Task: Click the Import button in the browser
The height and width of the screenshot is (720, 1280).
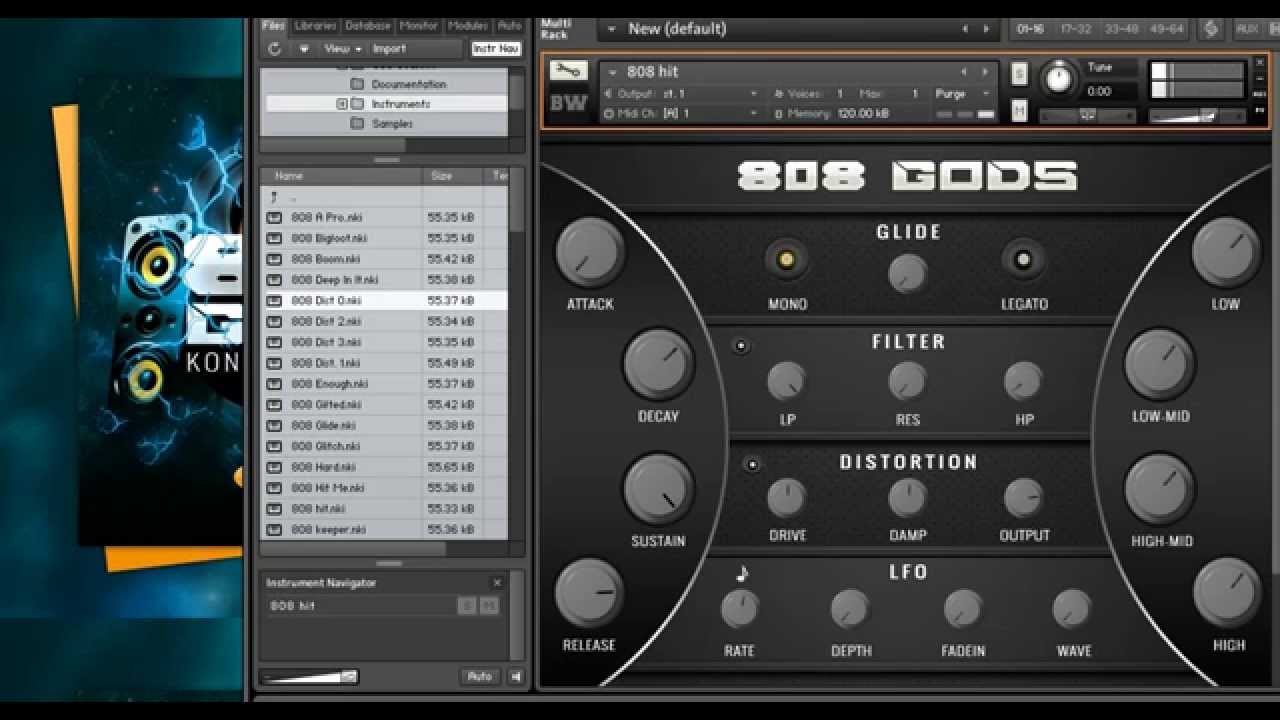Action: point(390,48)
